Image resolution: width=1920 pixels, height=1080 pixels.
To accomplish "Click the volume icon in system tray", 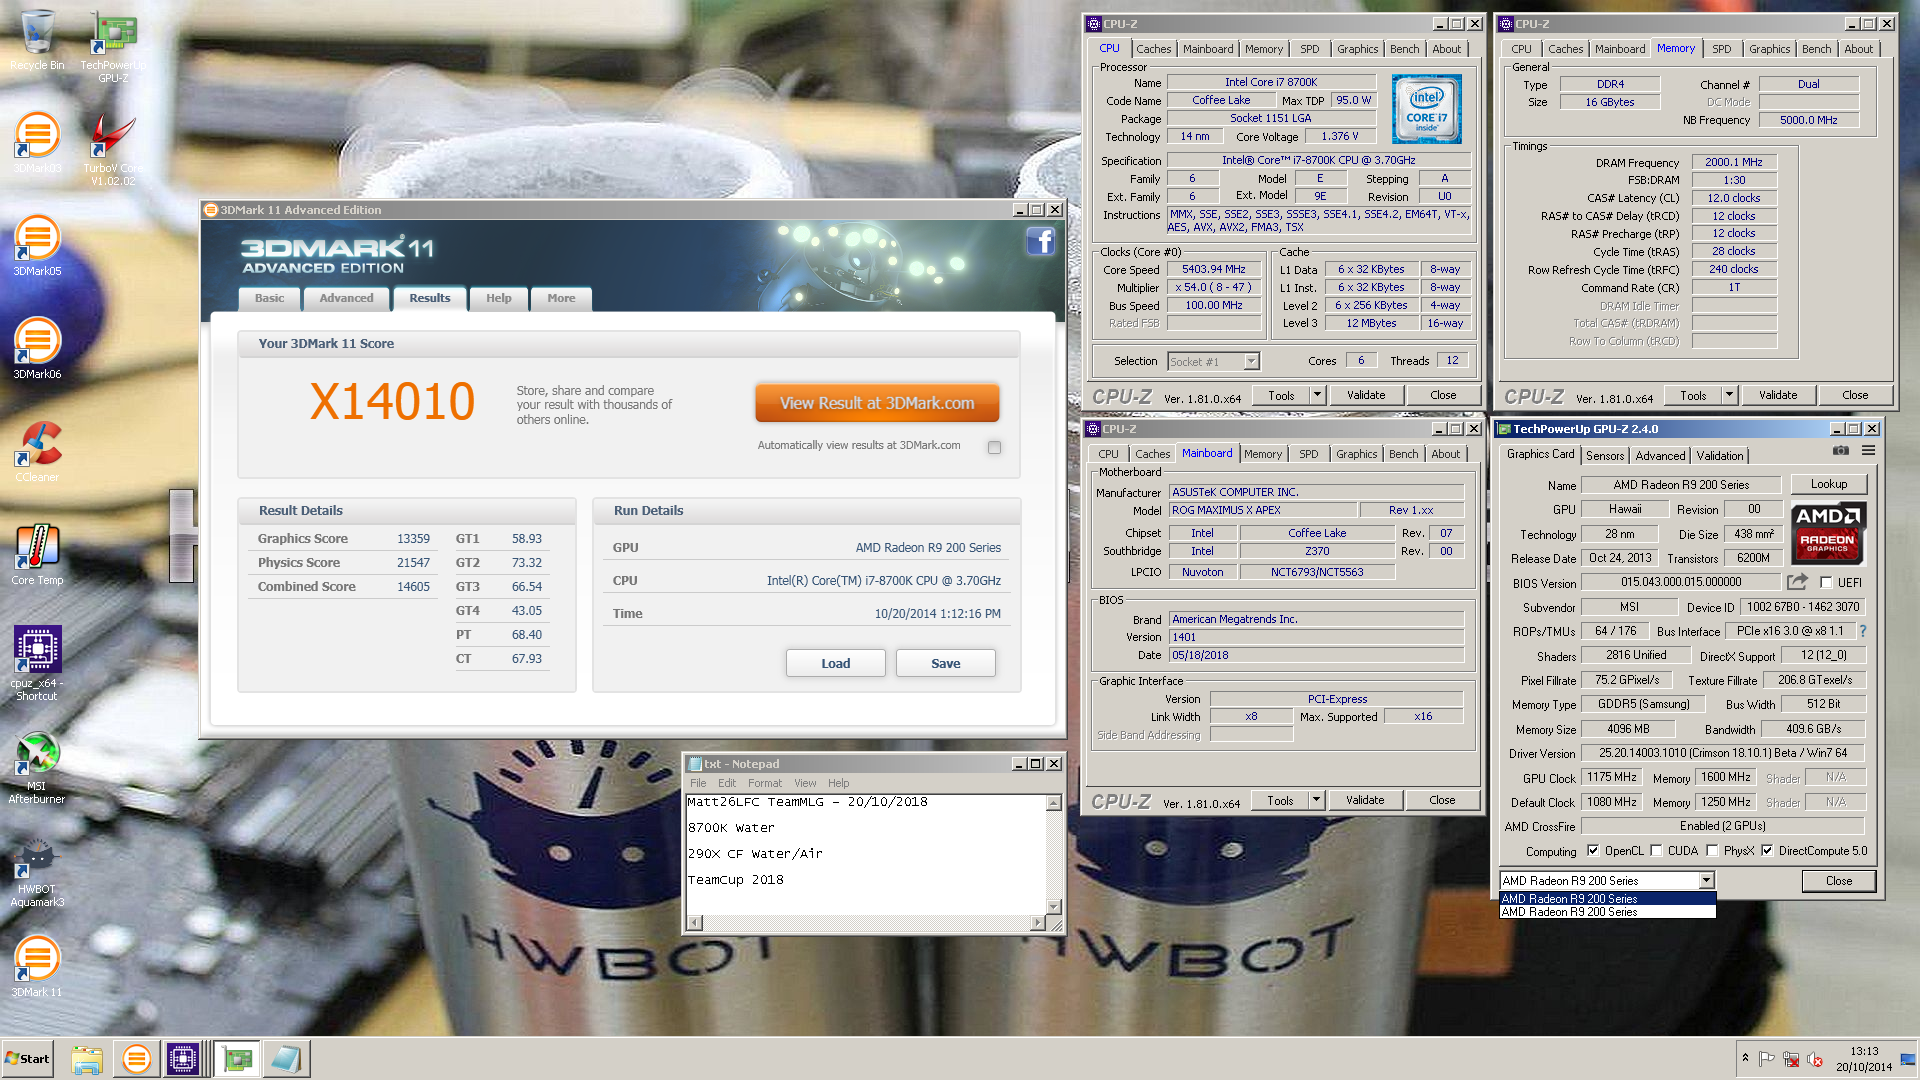I will (x=1815, y=1059).
